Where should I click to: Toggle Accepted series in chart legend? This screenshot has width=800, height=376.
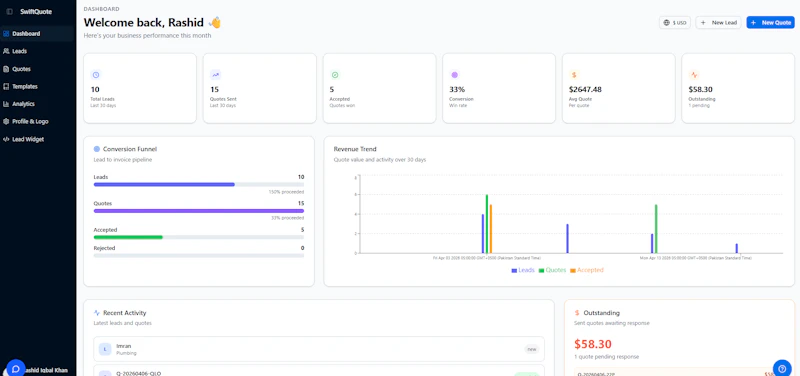[587, 270]
